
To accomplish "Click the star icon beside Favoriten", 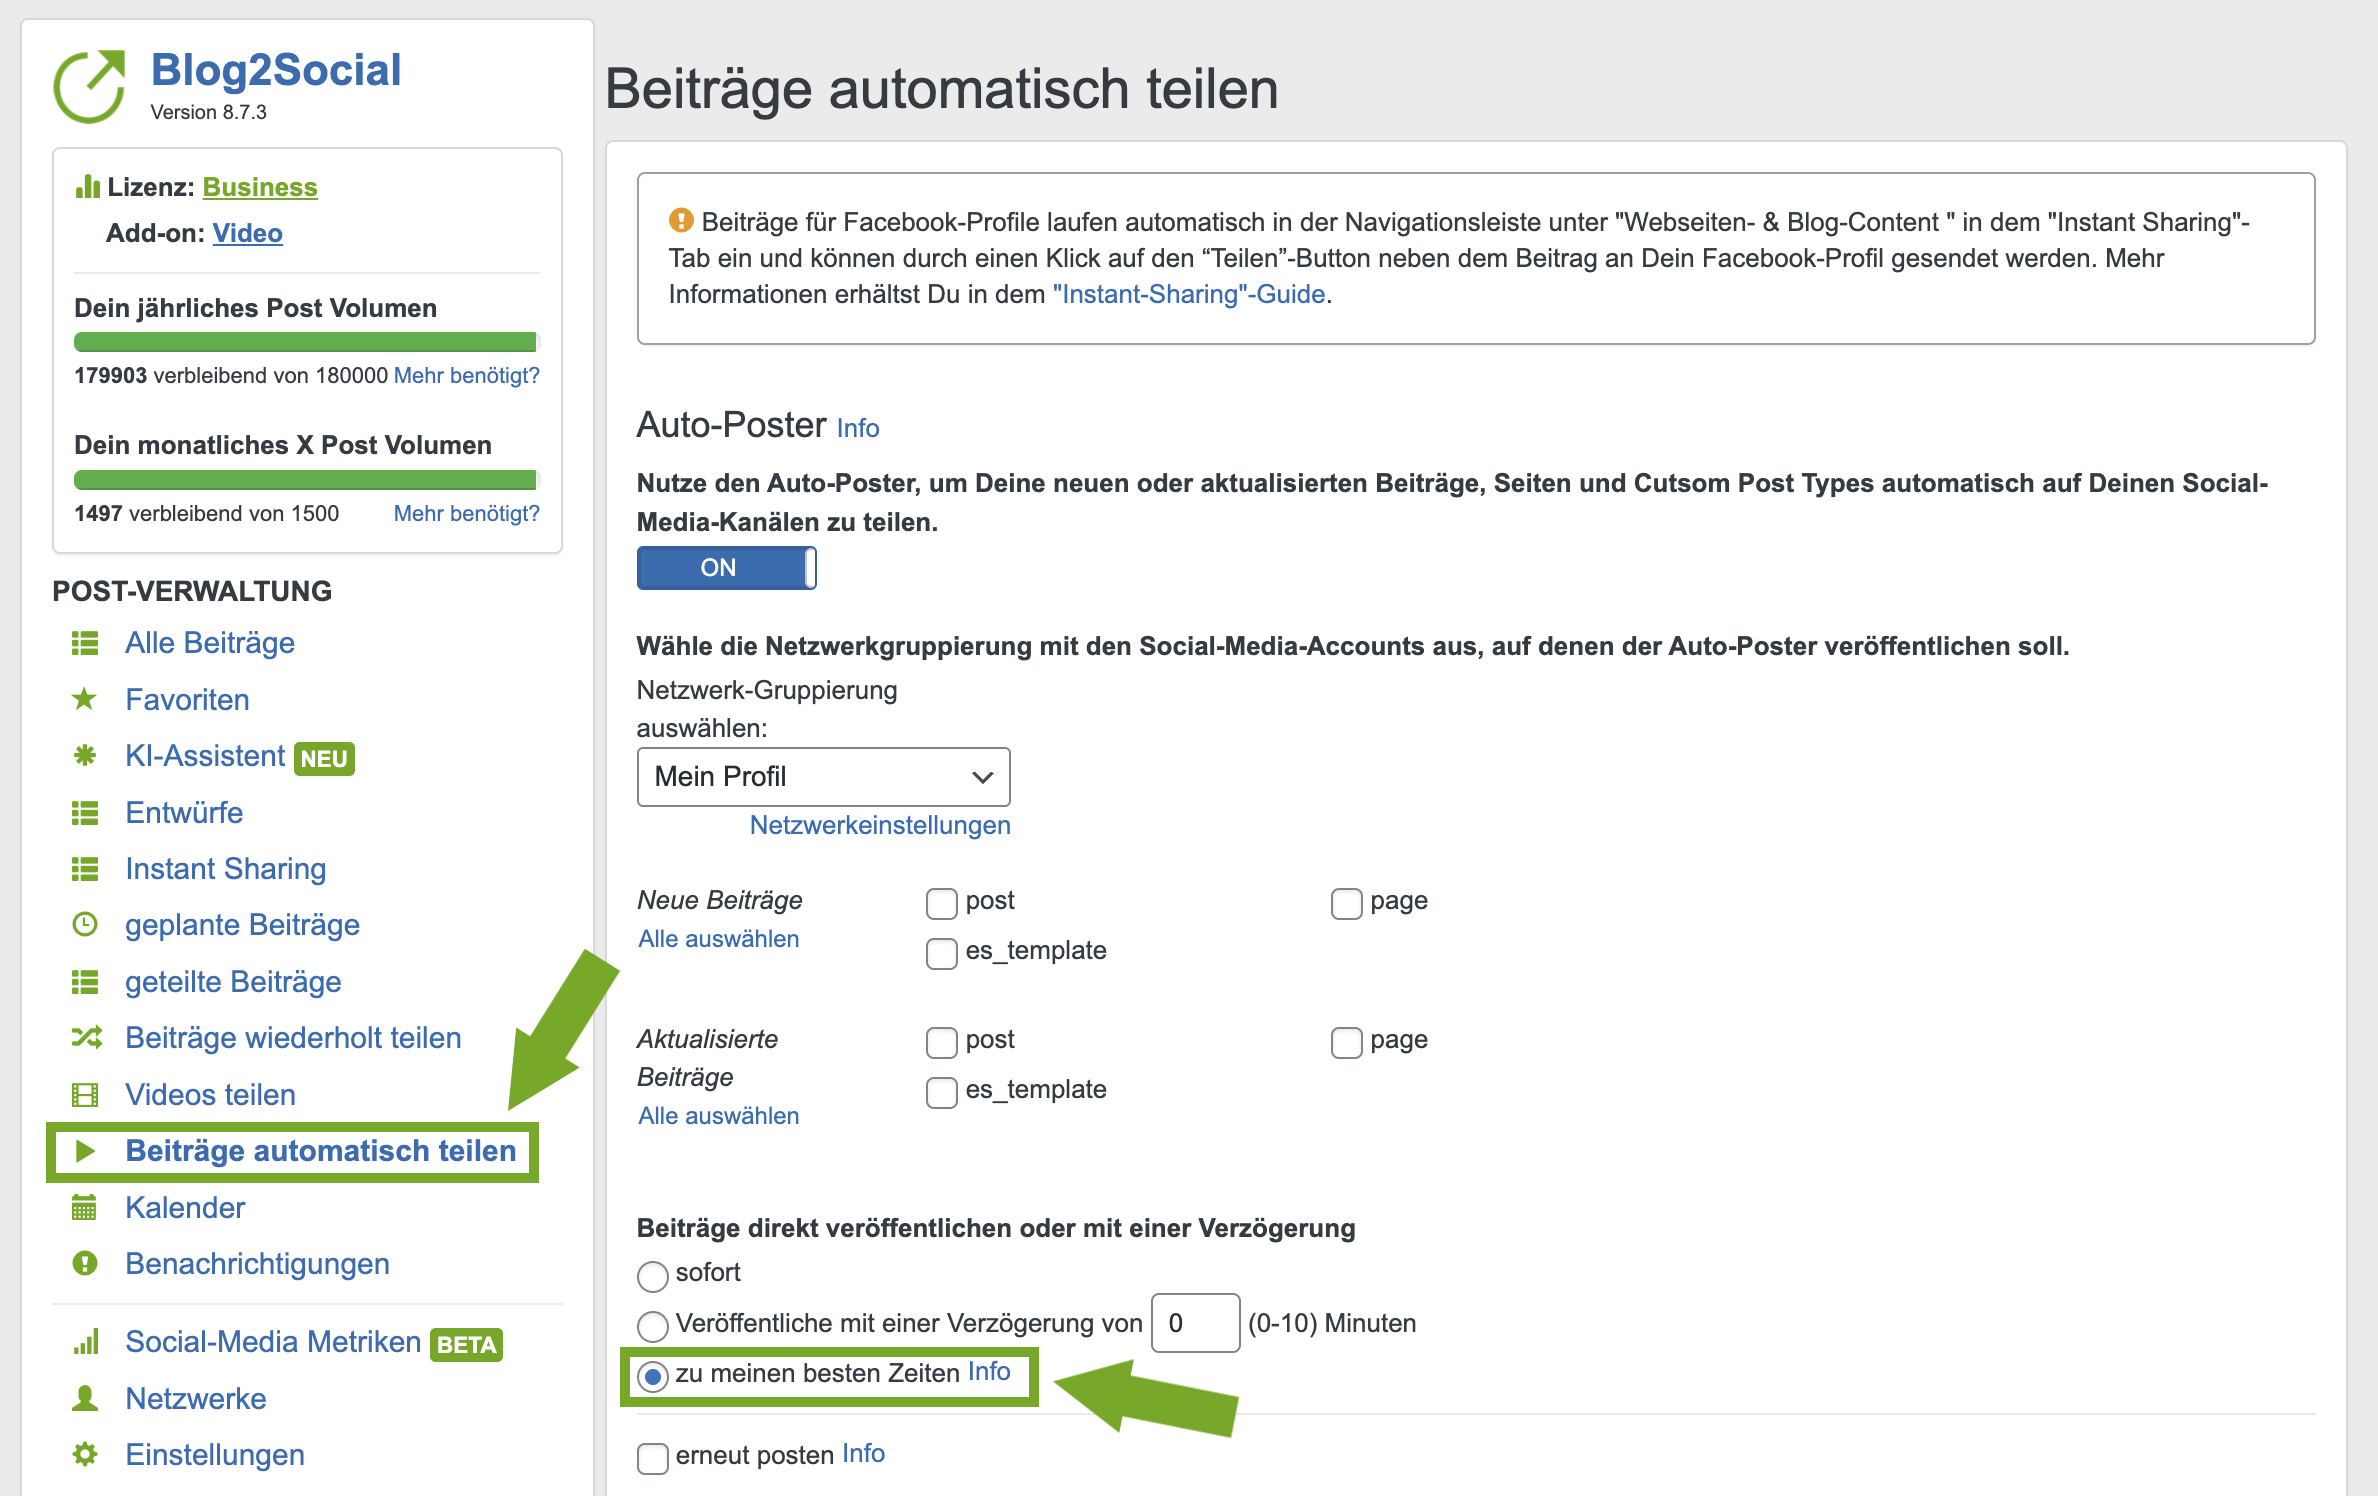I will 85,699.
